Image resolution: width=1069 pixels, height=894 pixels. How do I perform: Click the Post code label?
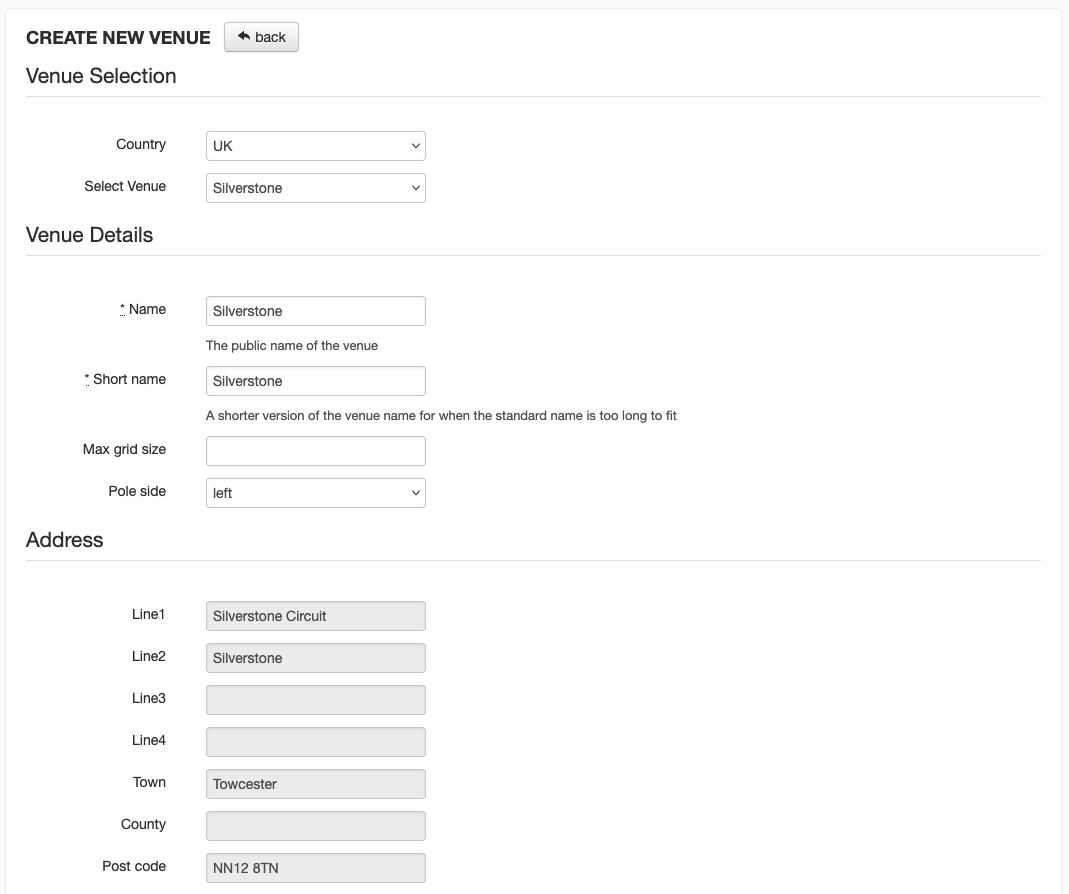(134, 866)
